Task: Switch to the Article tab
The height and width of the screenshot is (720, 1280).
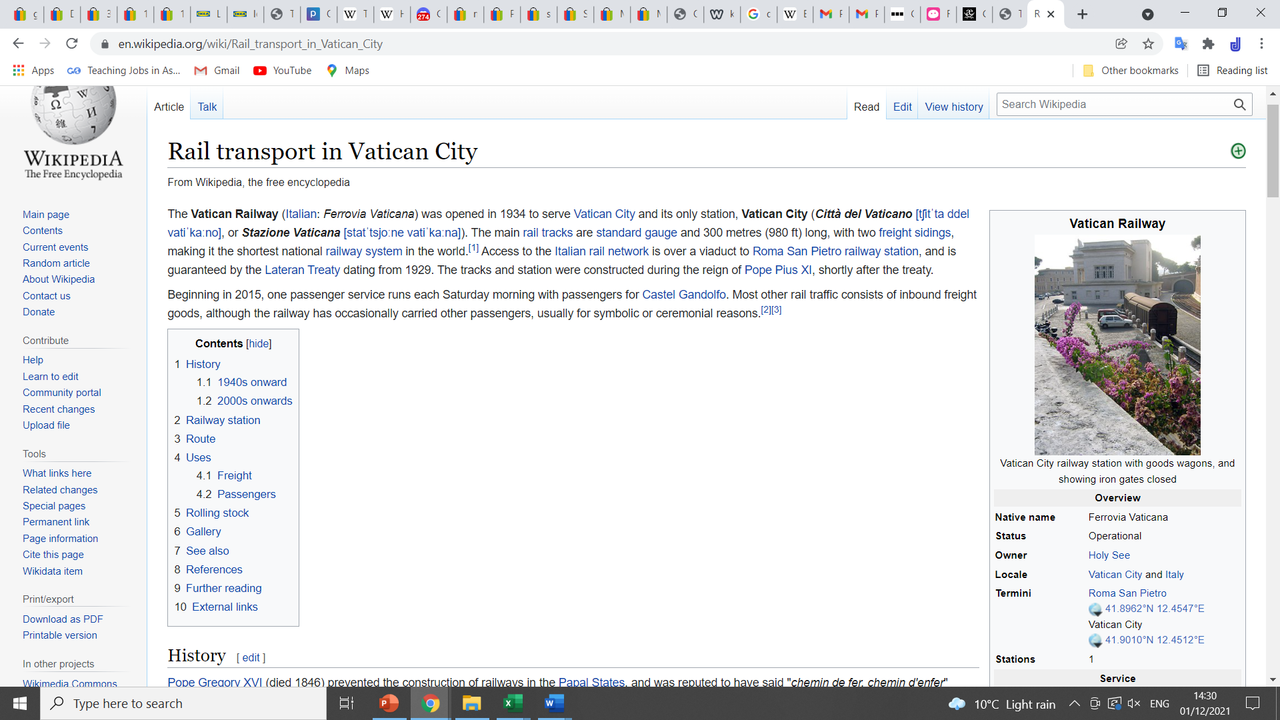Action: [x=169, y=107]
